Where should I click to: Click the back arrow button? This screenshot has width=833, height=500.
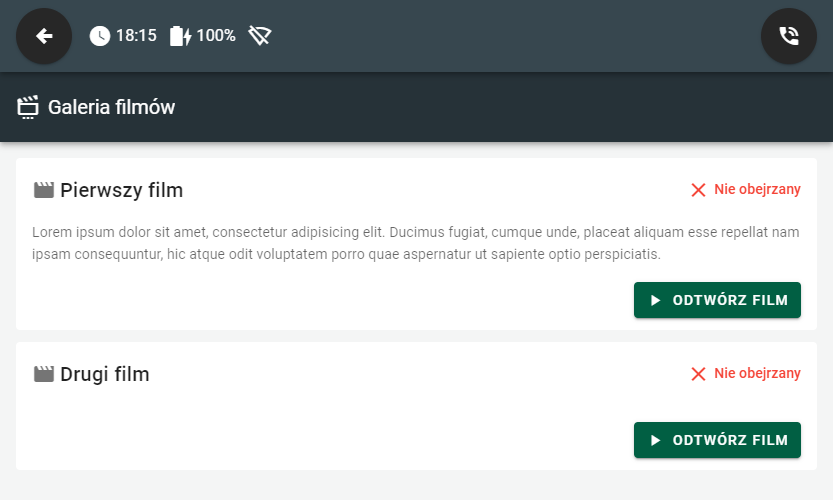point(44,36)
